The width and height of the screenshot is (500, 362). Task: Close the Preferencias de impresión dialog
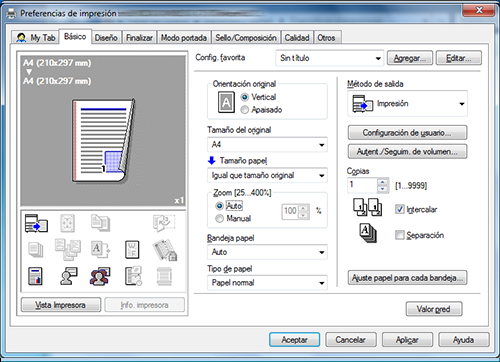click(478, 11)
